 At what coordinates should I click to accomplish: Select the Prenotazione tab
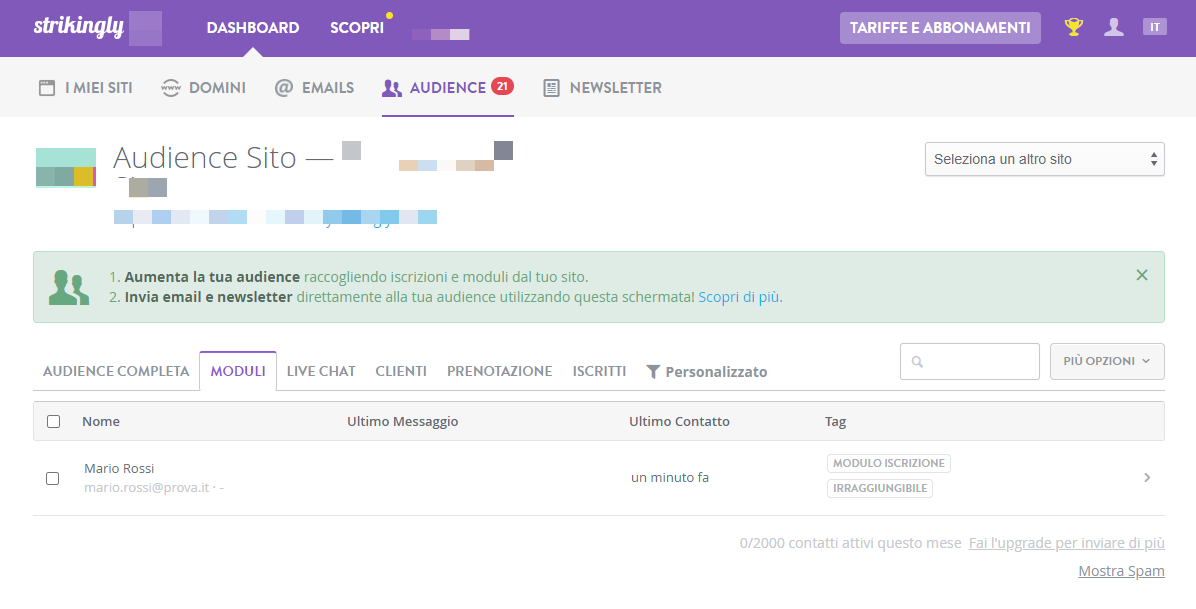point(500,371)
